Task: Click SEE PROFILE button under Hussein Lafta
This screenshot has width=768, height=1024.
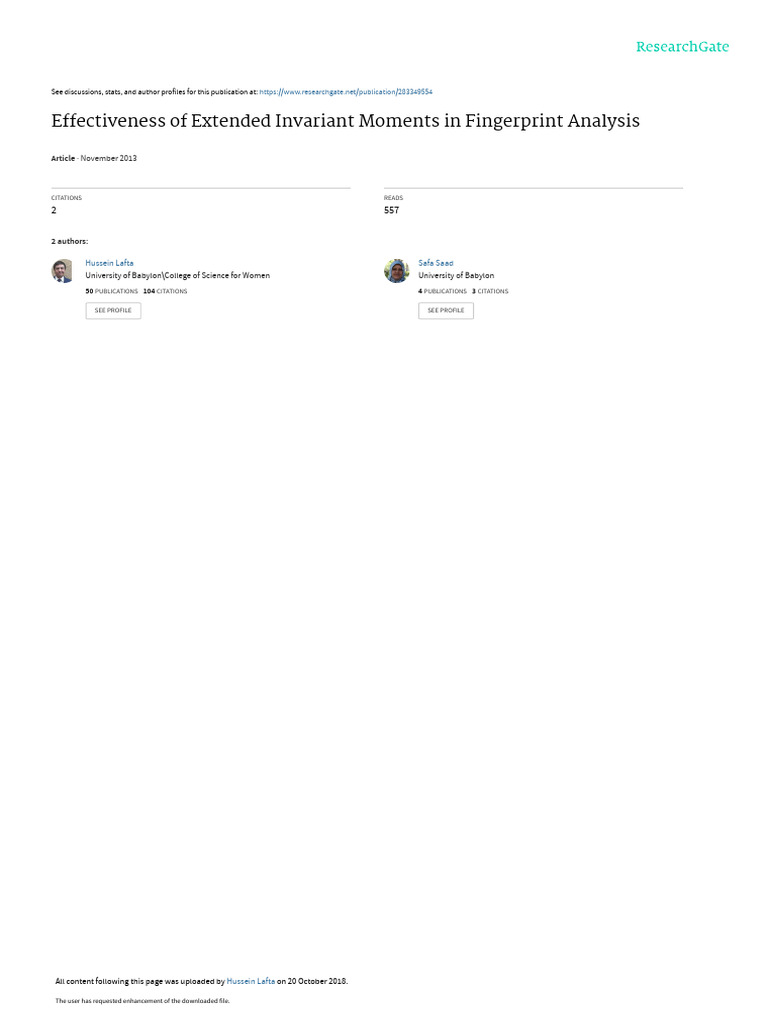Action: point(113,310)
